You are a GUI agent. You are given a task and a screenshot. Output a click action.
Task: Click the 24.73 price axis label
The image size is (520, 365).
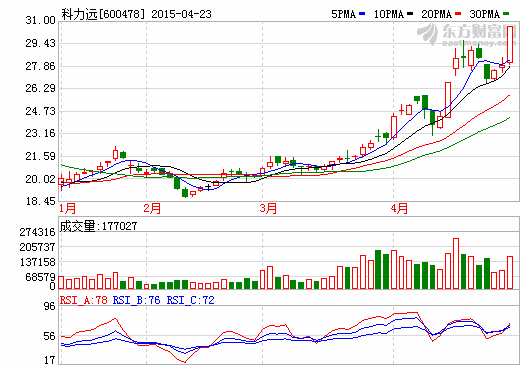41,111
